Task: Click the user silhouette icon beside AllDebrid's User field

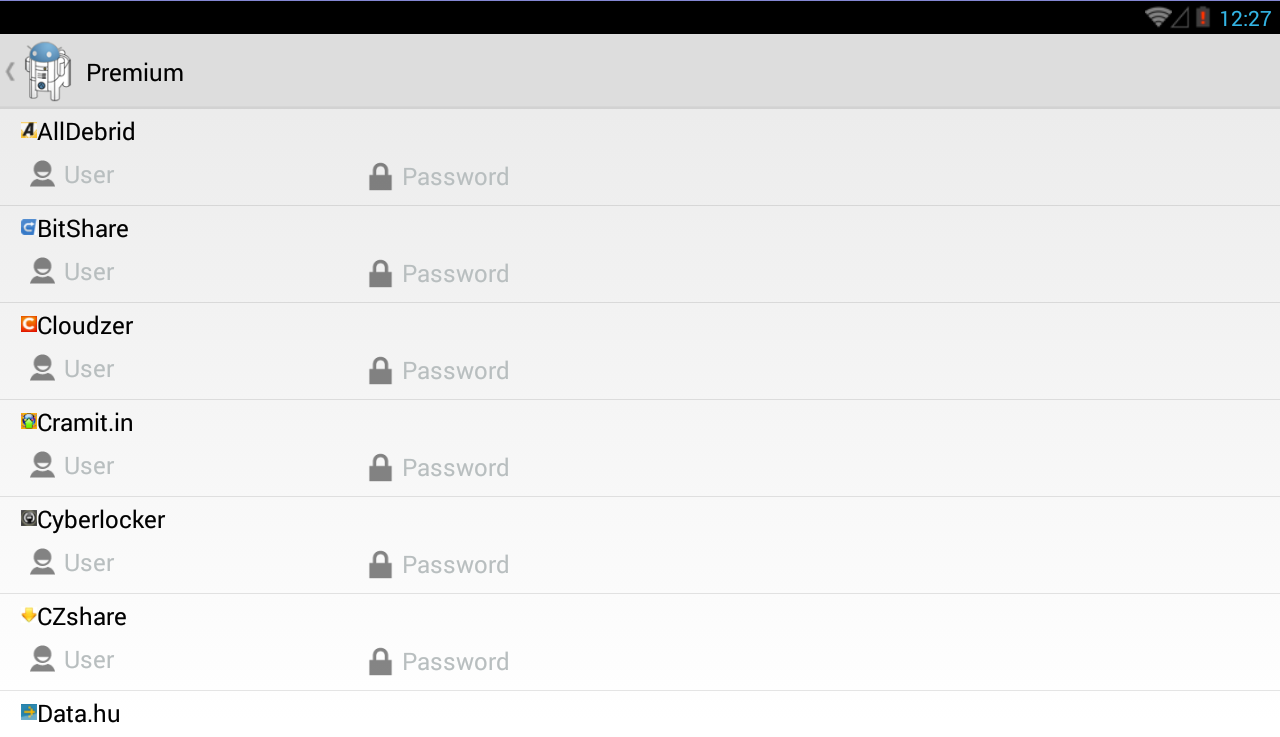Action: tap(42, 173)
